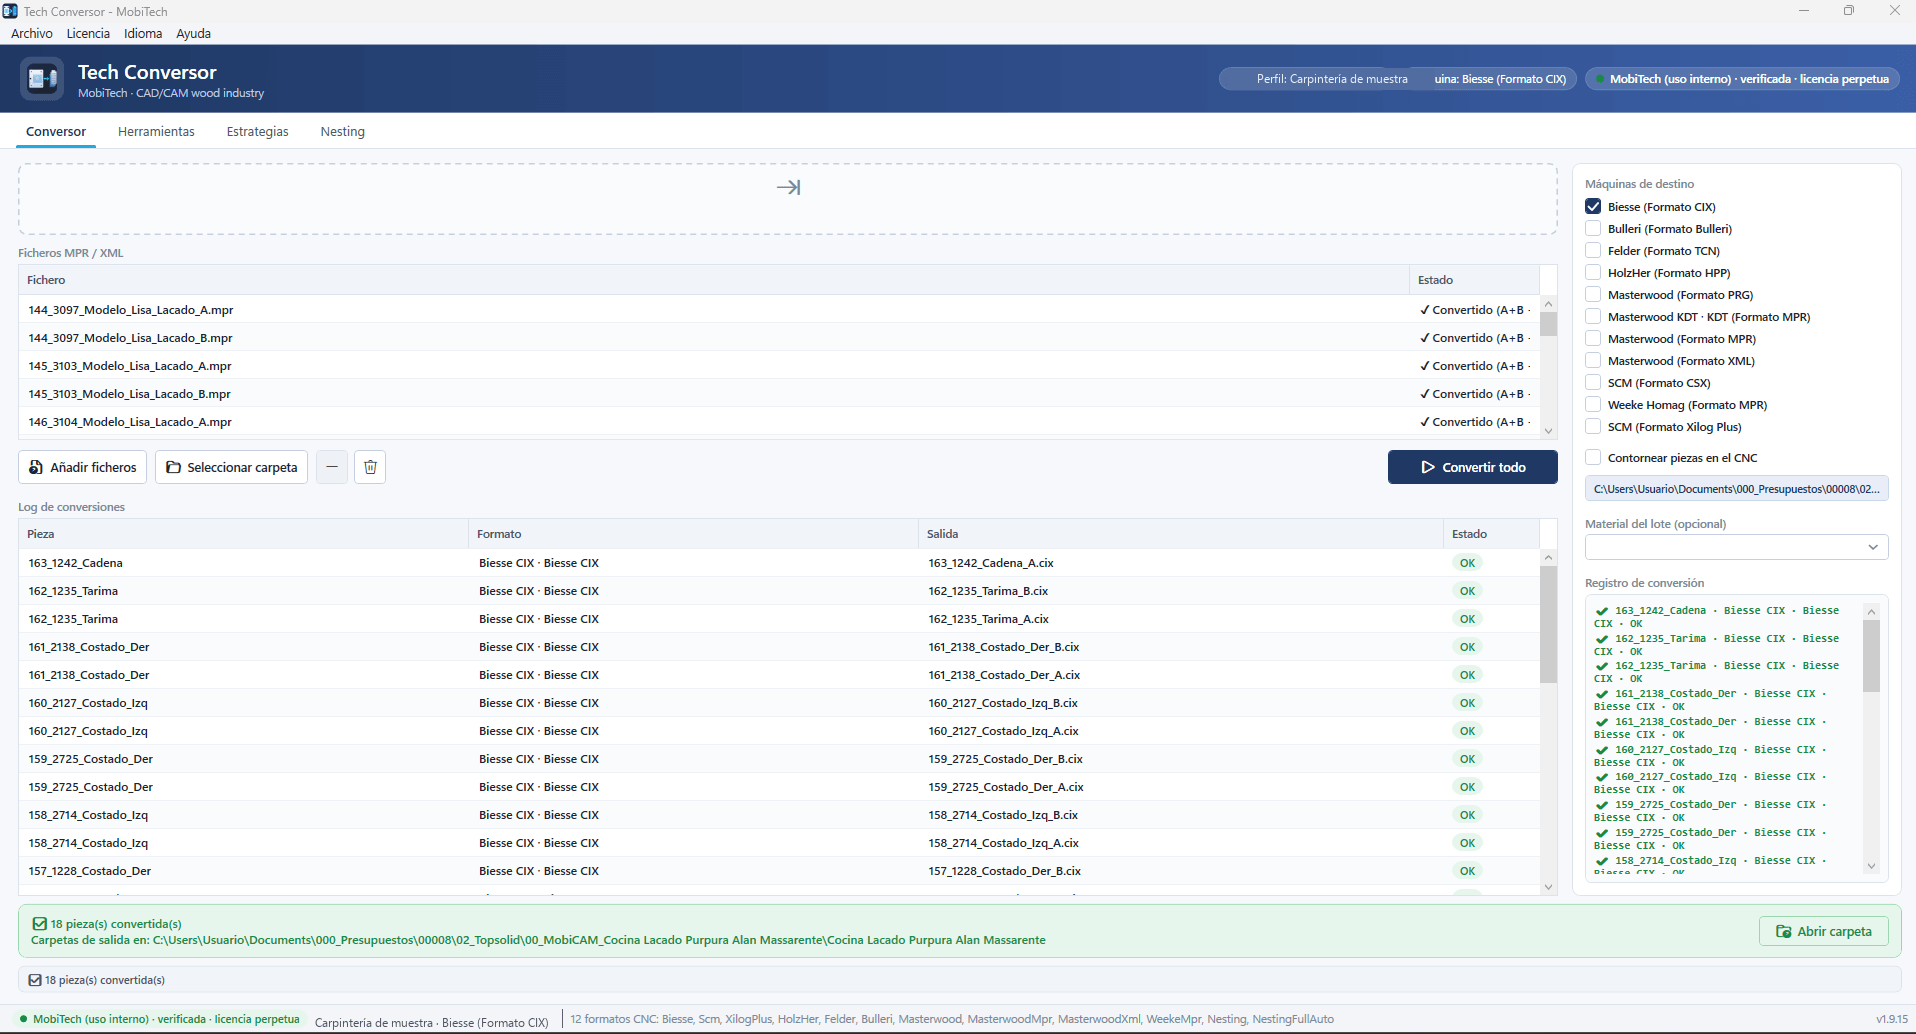Enable Contornear piezas en el CNC checkbox
The image size is (1916, 1034).
[1593, 457]
